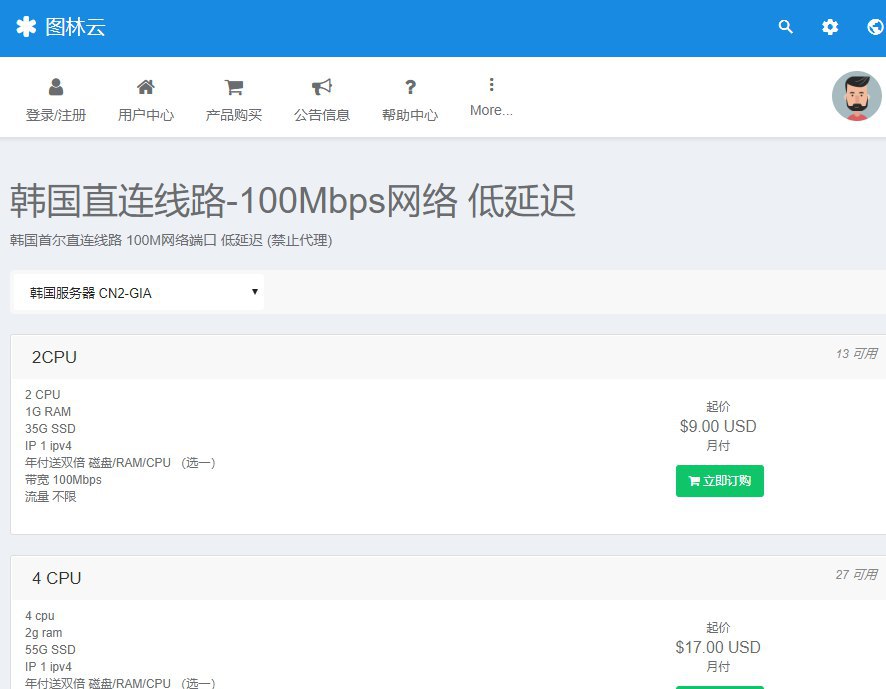Click the 4 CPU plan header
Viewport: 886px width, 689px height.
point(57,578)
